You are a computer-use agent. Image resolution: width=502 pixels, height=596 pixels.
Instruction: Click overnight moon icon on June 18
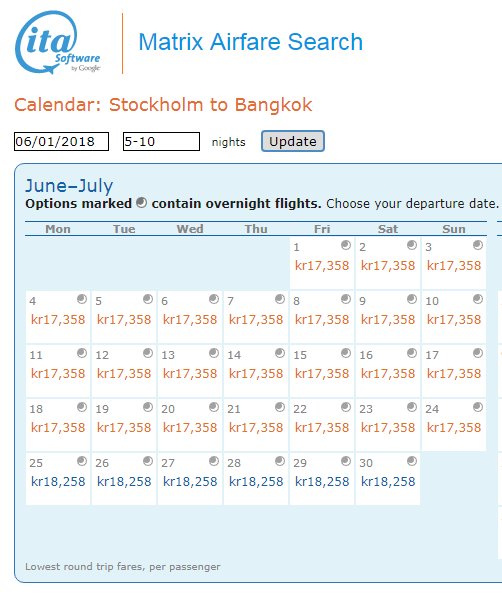pyautogui.click(x=82, y=407)
